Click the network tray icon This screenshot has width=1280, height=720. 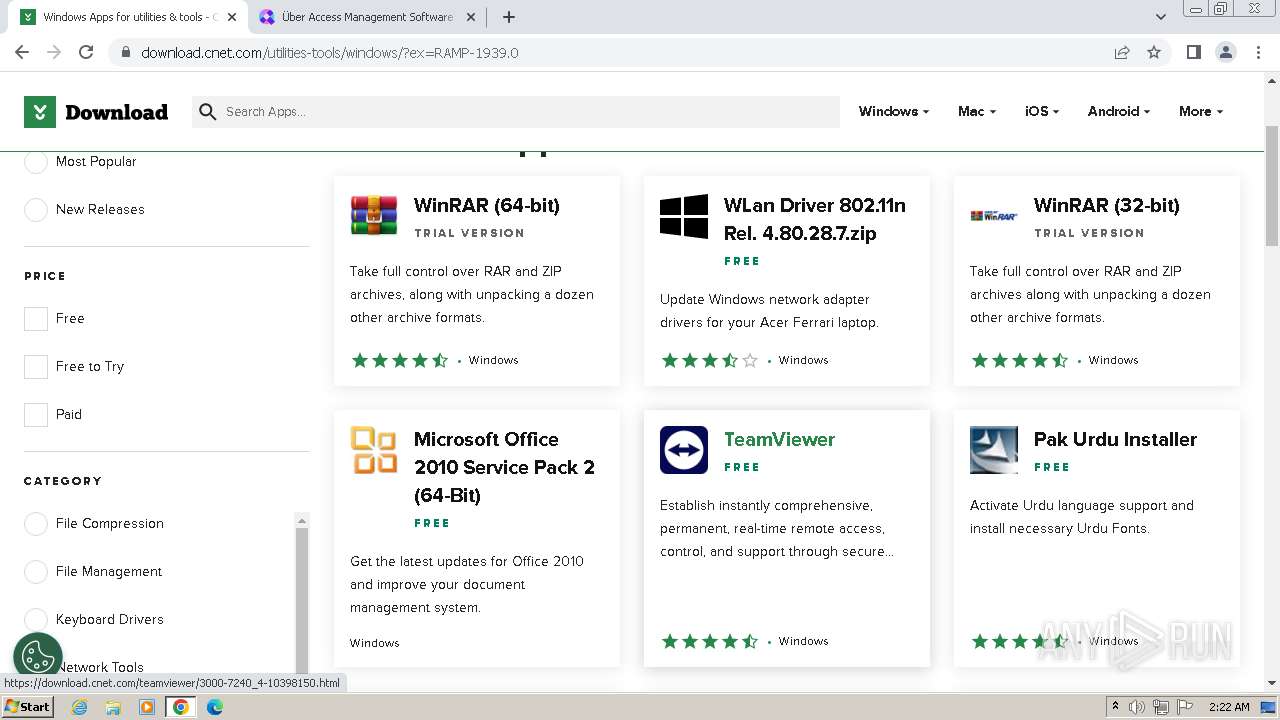(1161, 707)
